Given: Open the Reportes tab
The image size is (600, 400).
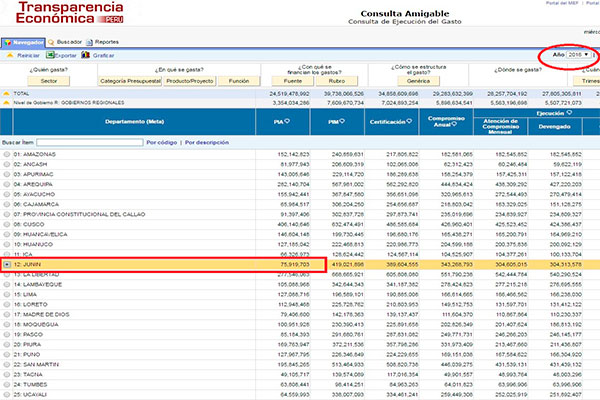Looking at the screenshot, I should pyautogui.click(x=103, y=42).
